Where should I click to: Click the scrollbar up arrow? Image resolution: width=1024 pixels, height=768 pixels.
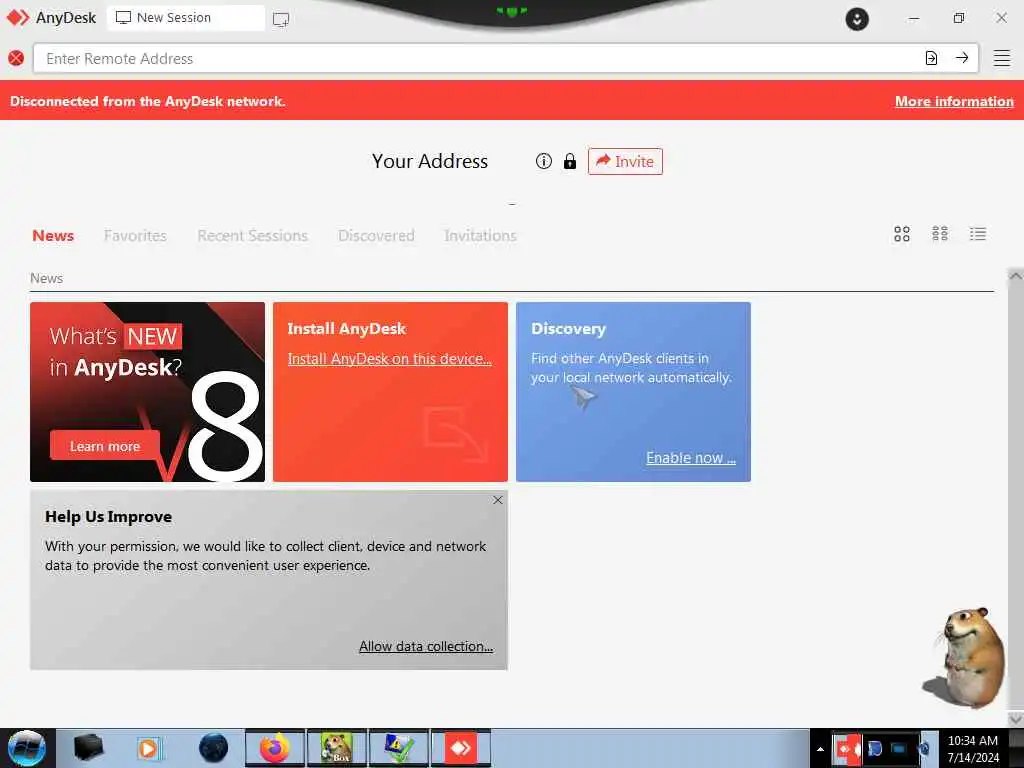point(1016,276)
